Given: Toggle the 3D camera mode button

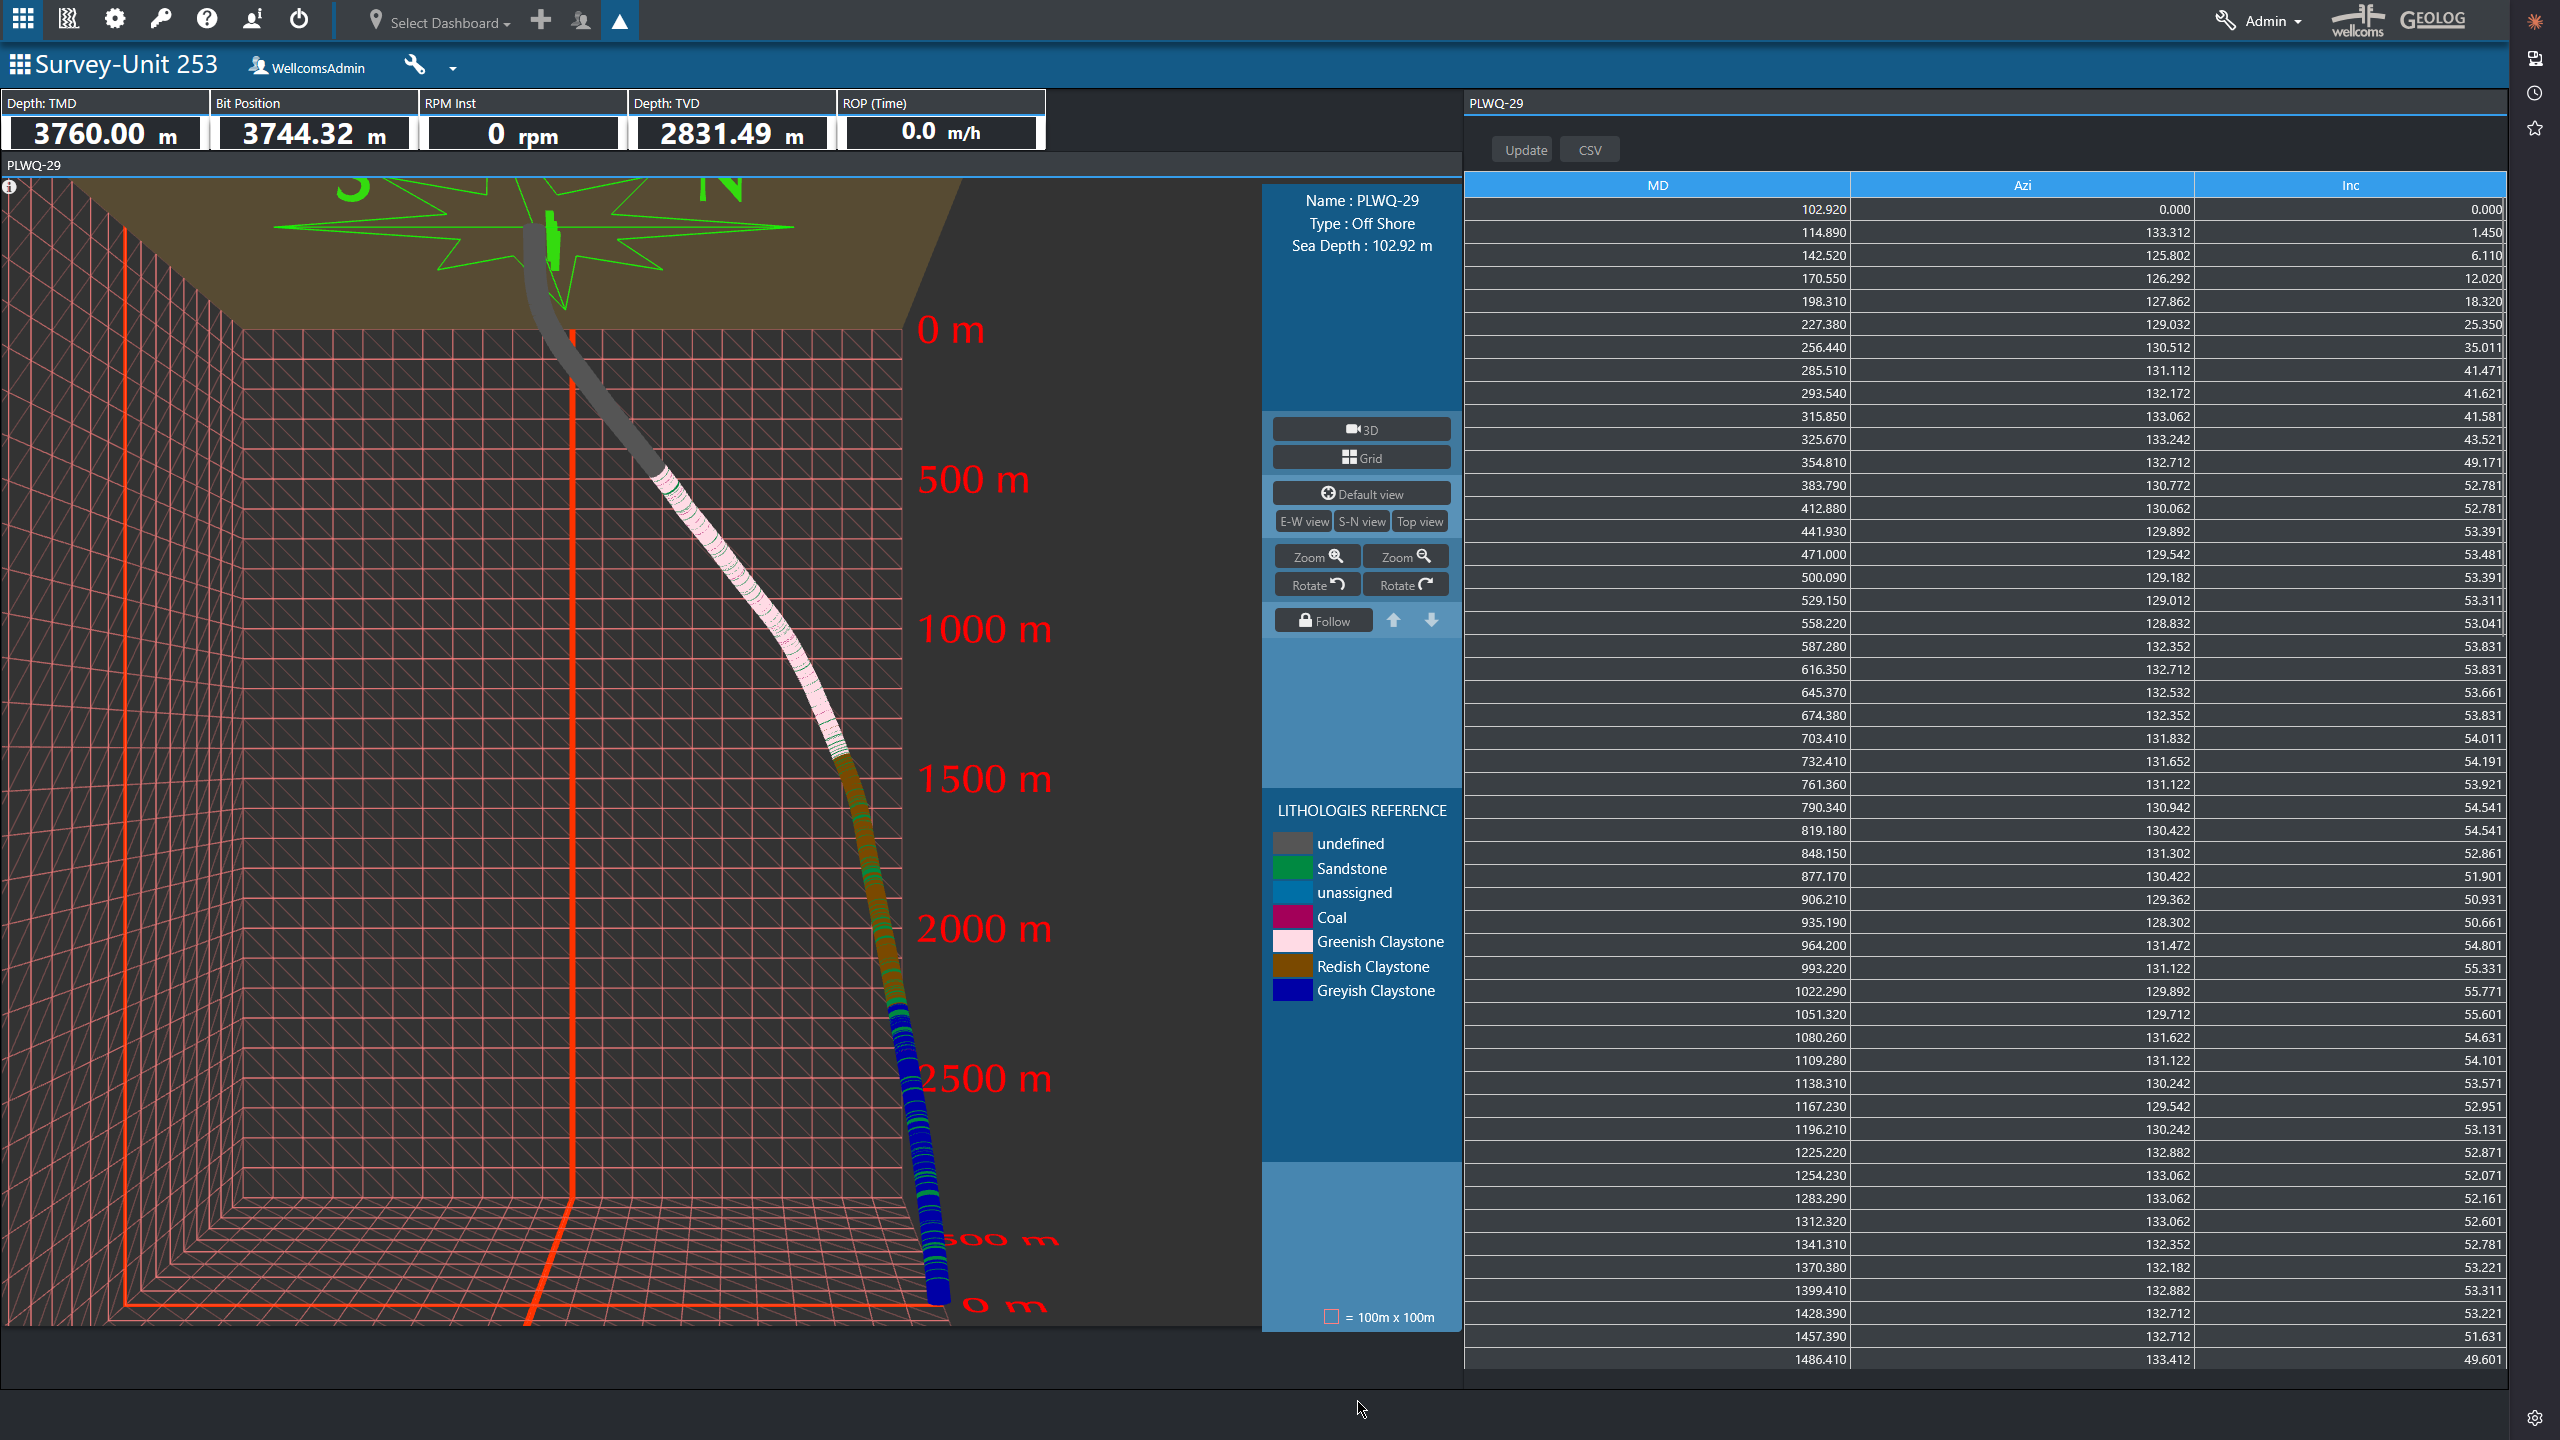Looking at the screenshot, I should click(x=1361, y=429).
